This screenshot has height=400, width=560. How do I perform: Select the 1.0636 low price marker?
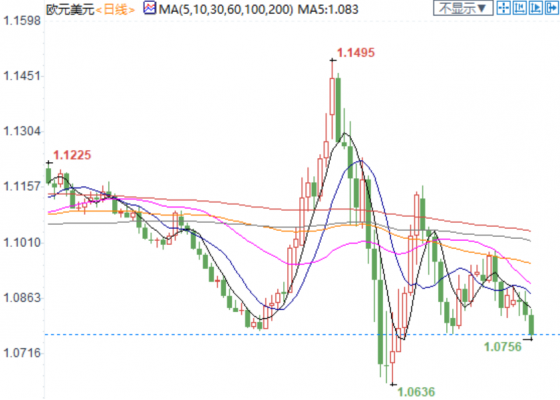(416, 392)
